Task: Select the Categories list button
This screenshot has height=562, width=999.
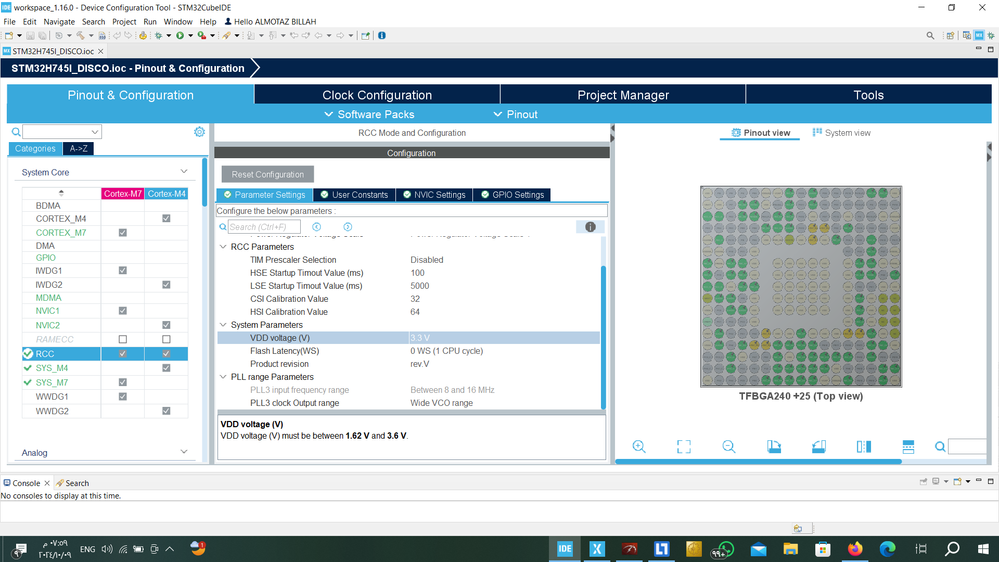Action: (x=35, y=148)
